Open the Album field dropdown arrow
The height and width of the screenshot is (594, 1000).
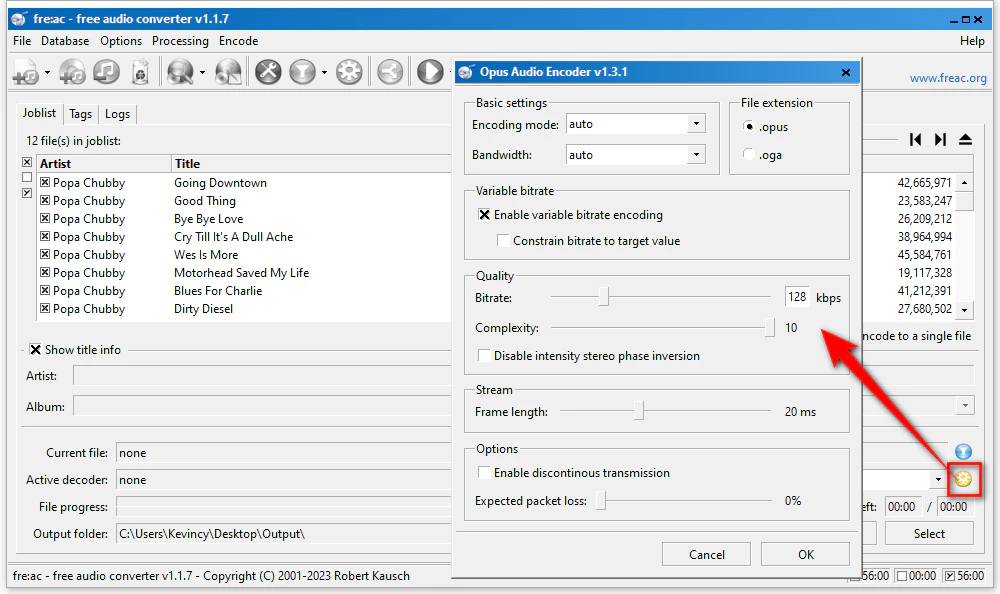[964, 406]
